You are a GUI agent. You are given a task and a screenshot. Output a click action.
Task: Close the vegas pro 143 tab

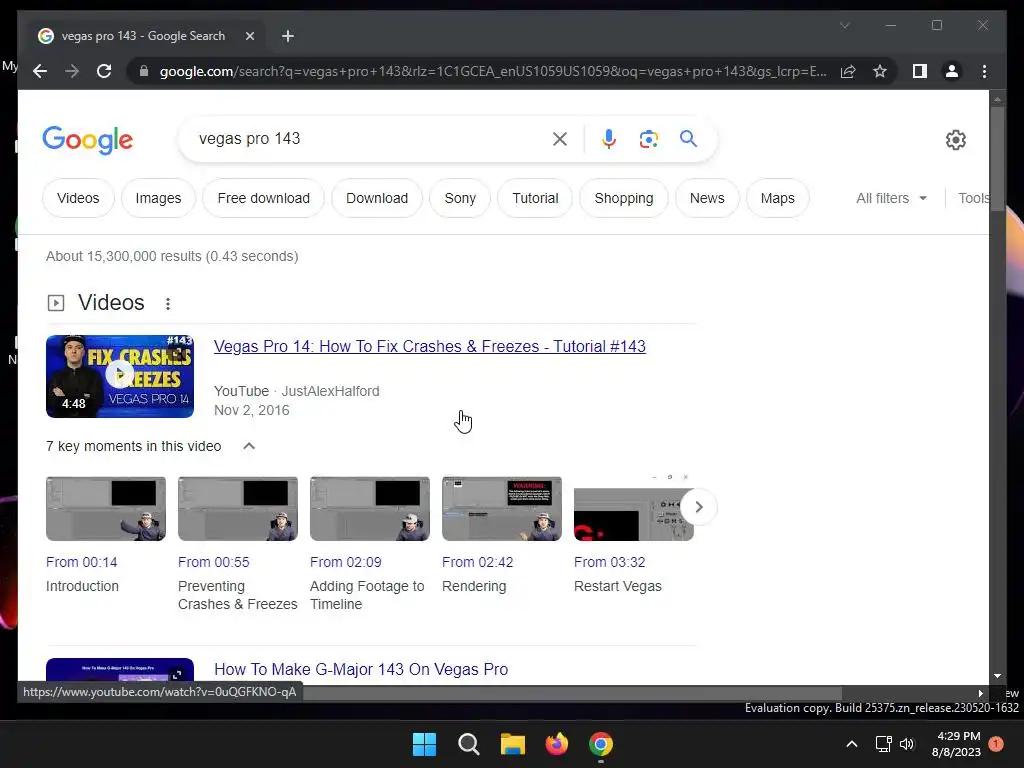pyautogui.click(x=249, y=36)
